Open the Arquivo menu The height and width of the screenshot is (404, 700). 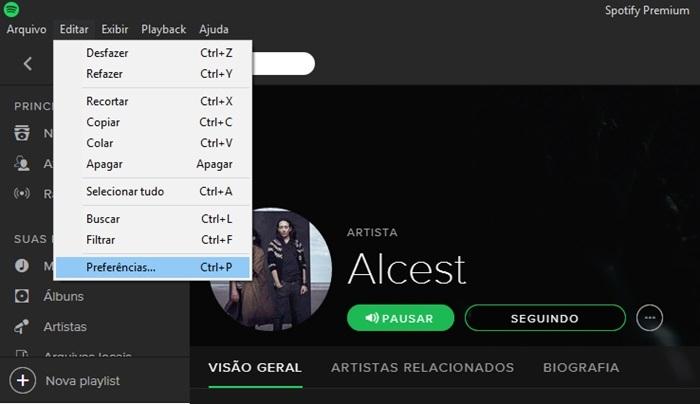pyautogui.click(x=26, y=29)
